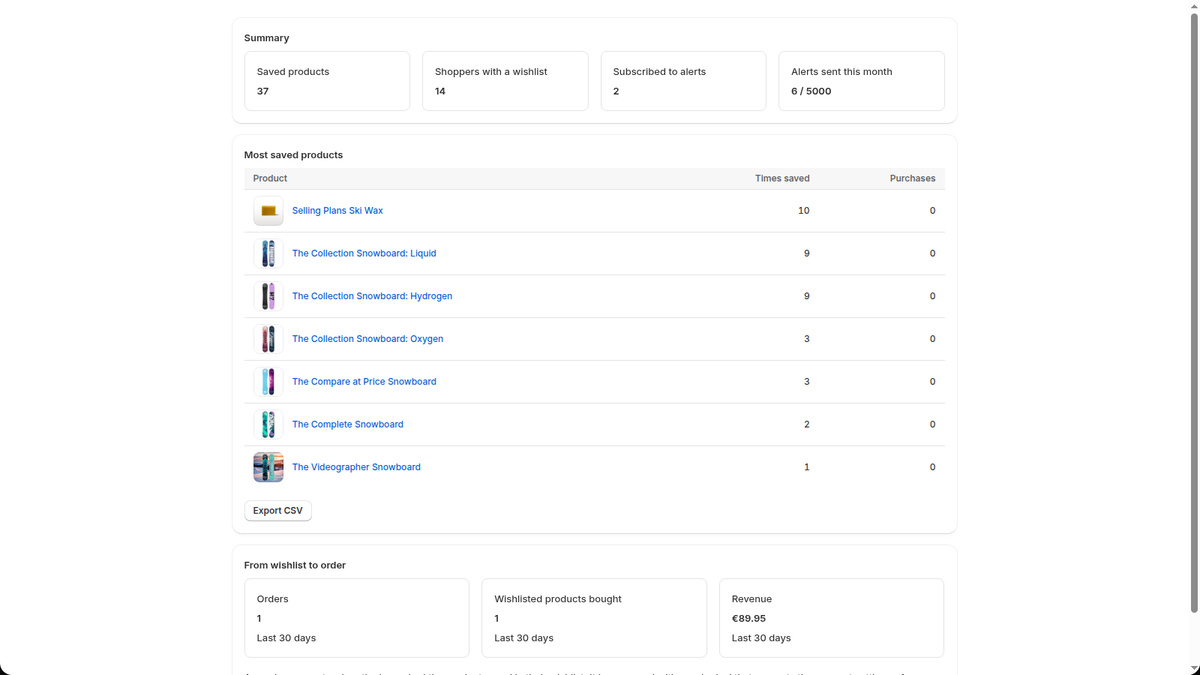Open The Compare at Price Snowboard link
The width and height of the screenshot is (1200, 675).
tap(364, 382)
